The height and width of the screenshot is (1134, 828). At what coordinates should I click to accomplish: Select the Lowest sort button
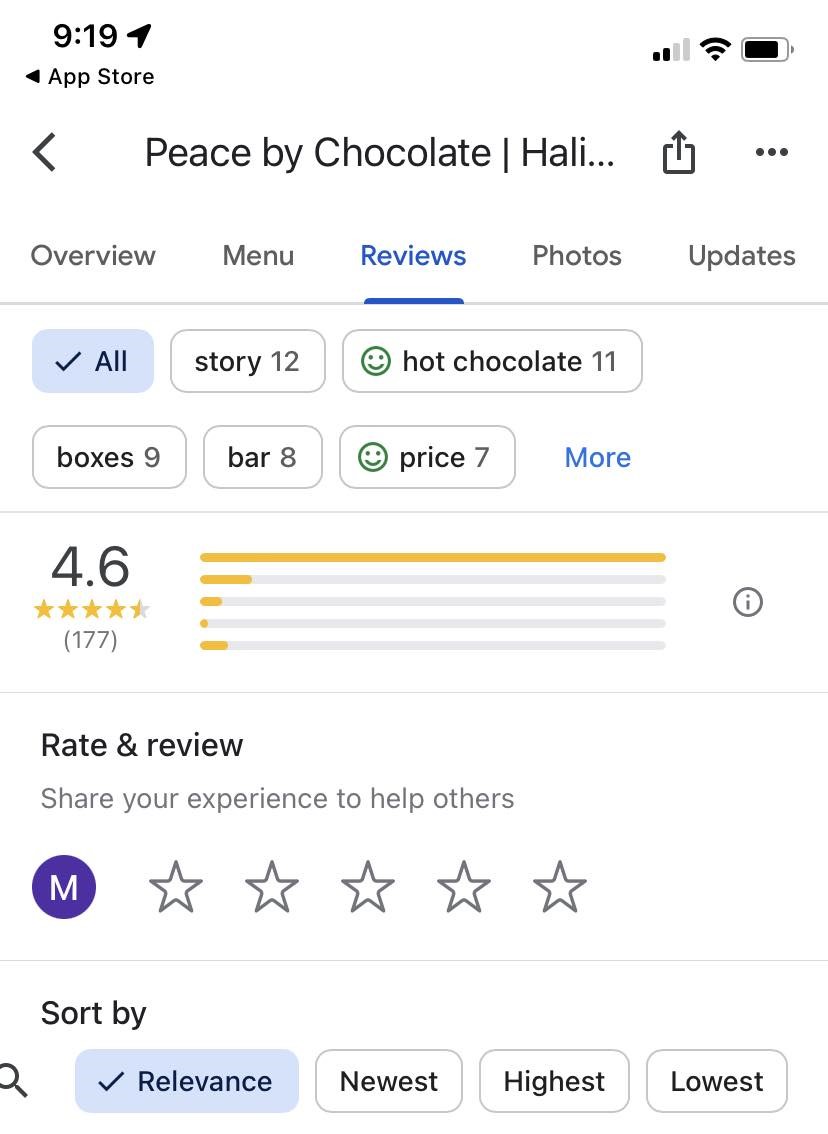point(716,1081)
